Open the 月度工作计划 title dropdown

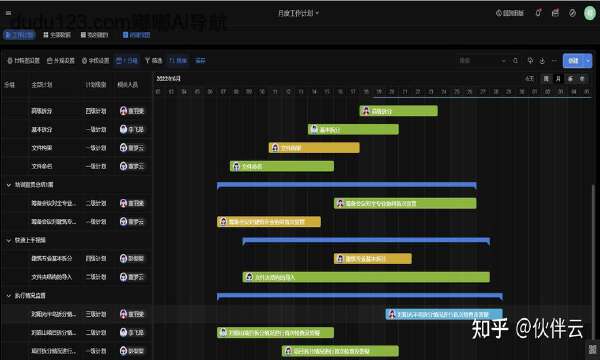(298, 13)
